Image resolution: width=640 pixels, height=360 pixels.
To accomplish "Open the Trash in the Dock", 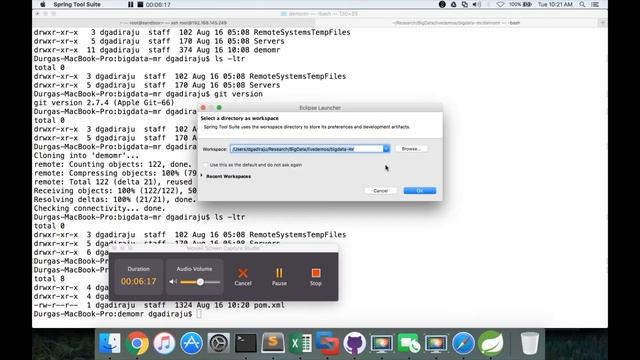I will pyautogui.click(x=530, y=343).
